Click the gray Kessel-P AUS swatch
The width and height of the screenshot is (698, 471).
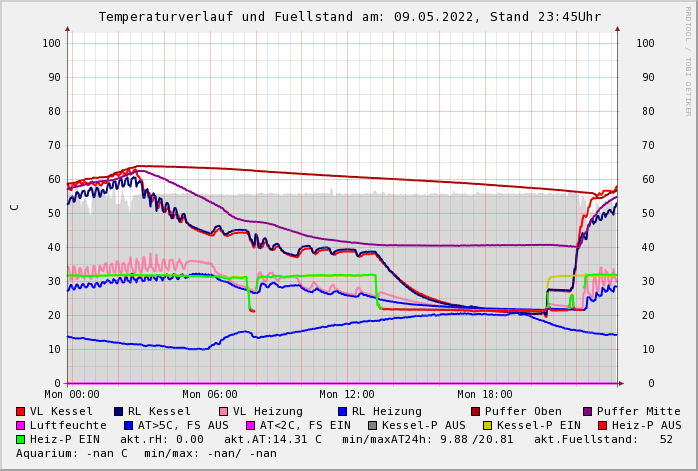[x=372, y=425]
